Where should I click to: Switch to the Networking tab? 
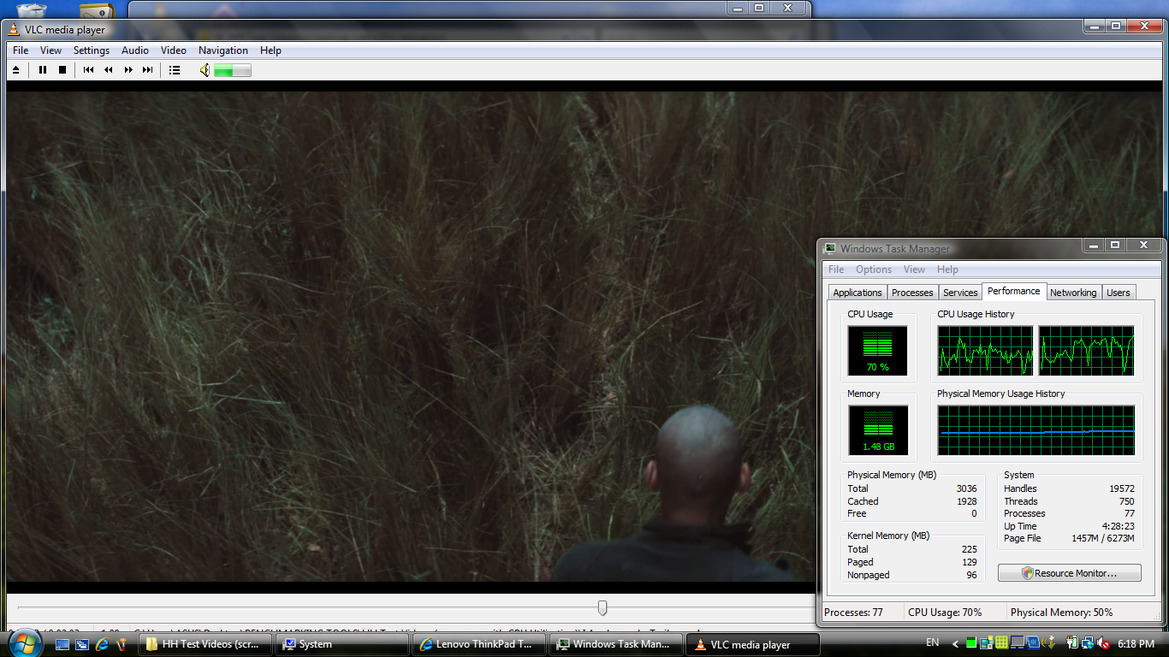coord(1074,292)
